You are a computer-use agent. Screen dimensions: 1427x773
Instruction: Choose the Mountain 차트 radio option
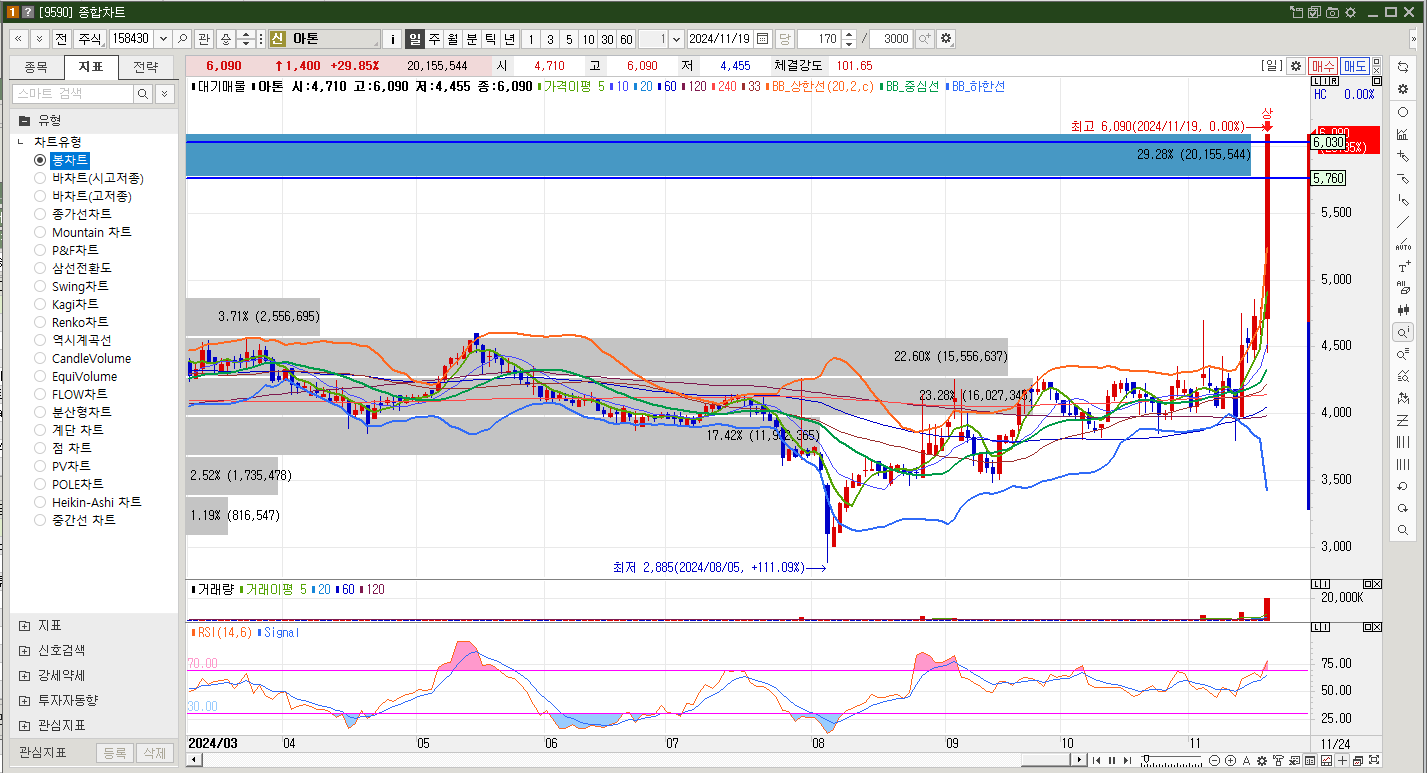pyautogui.click(x=40, y=232)
